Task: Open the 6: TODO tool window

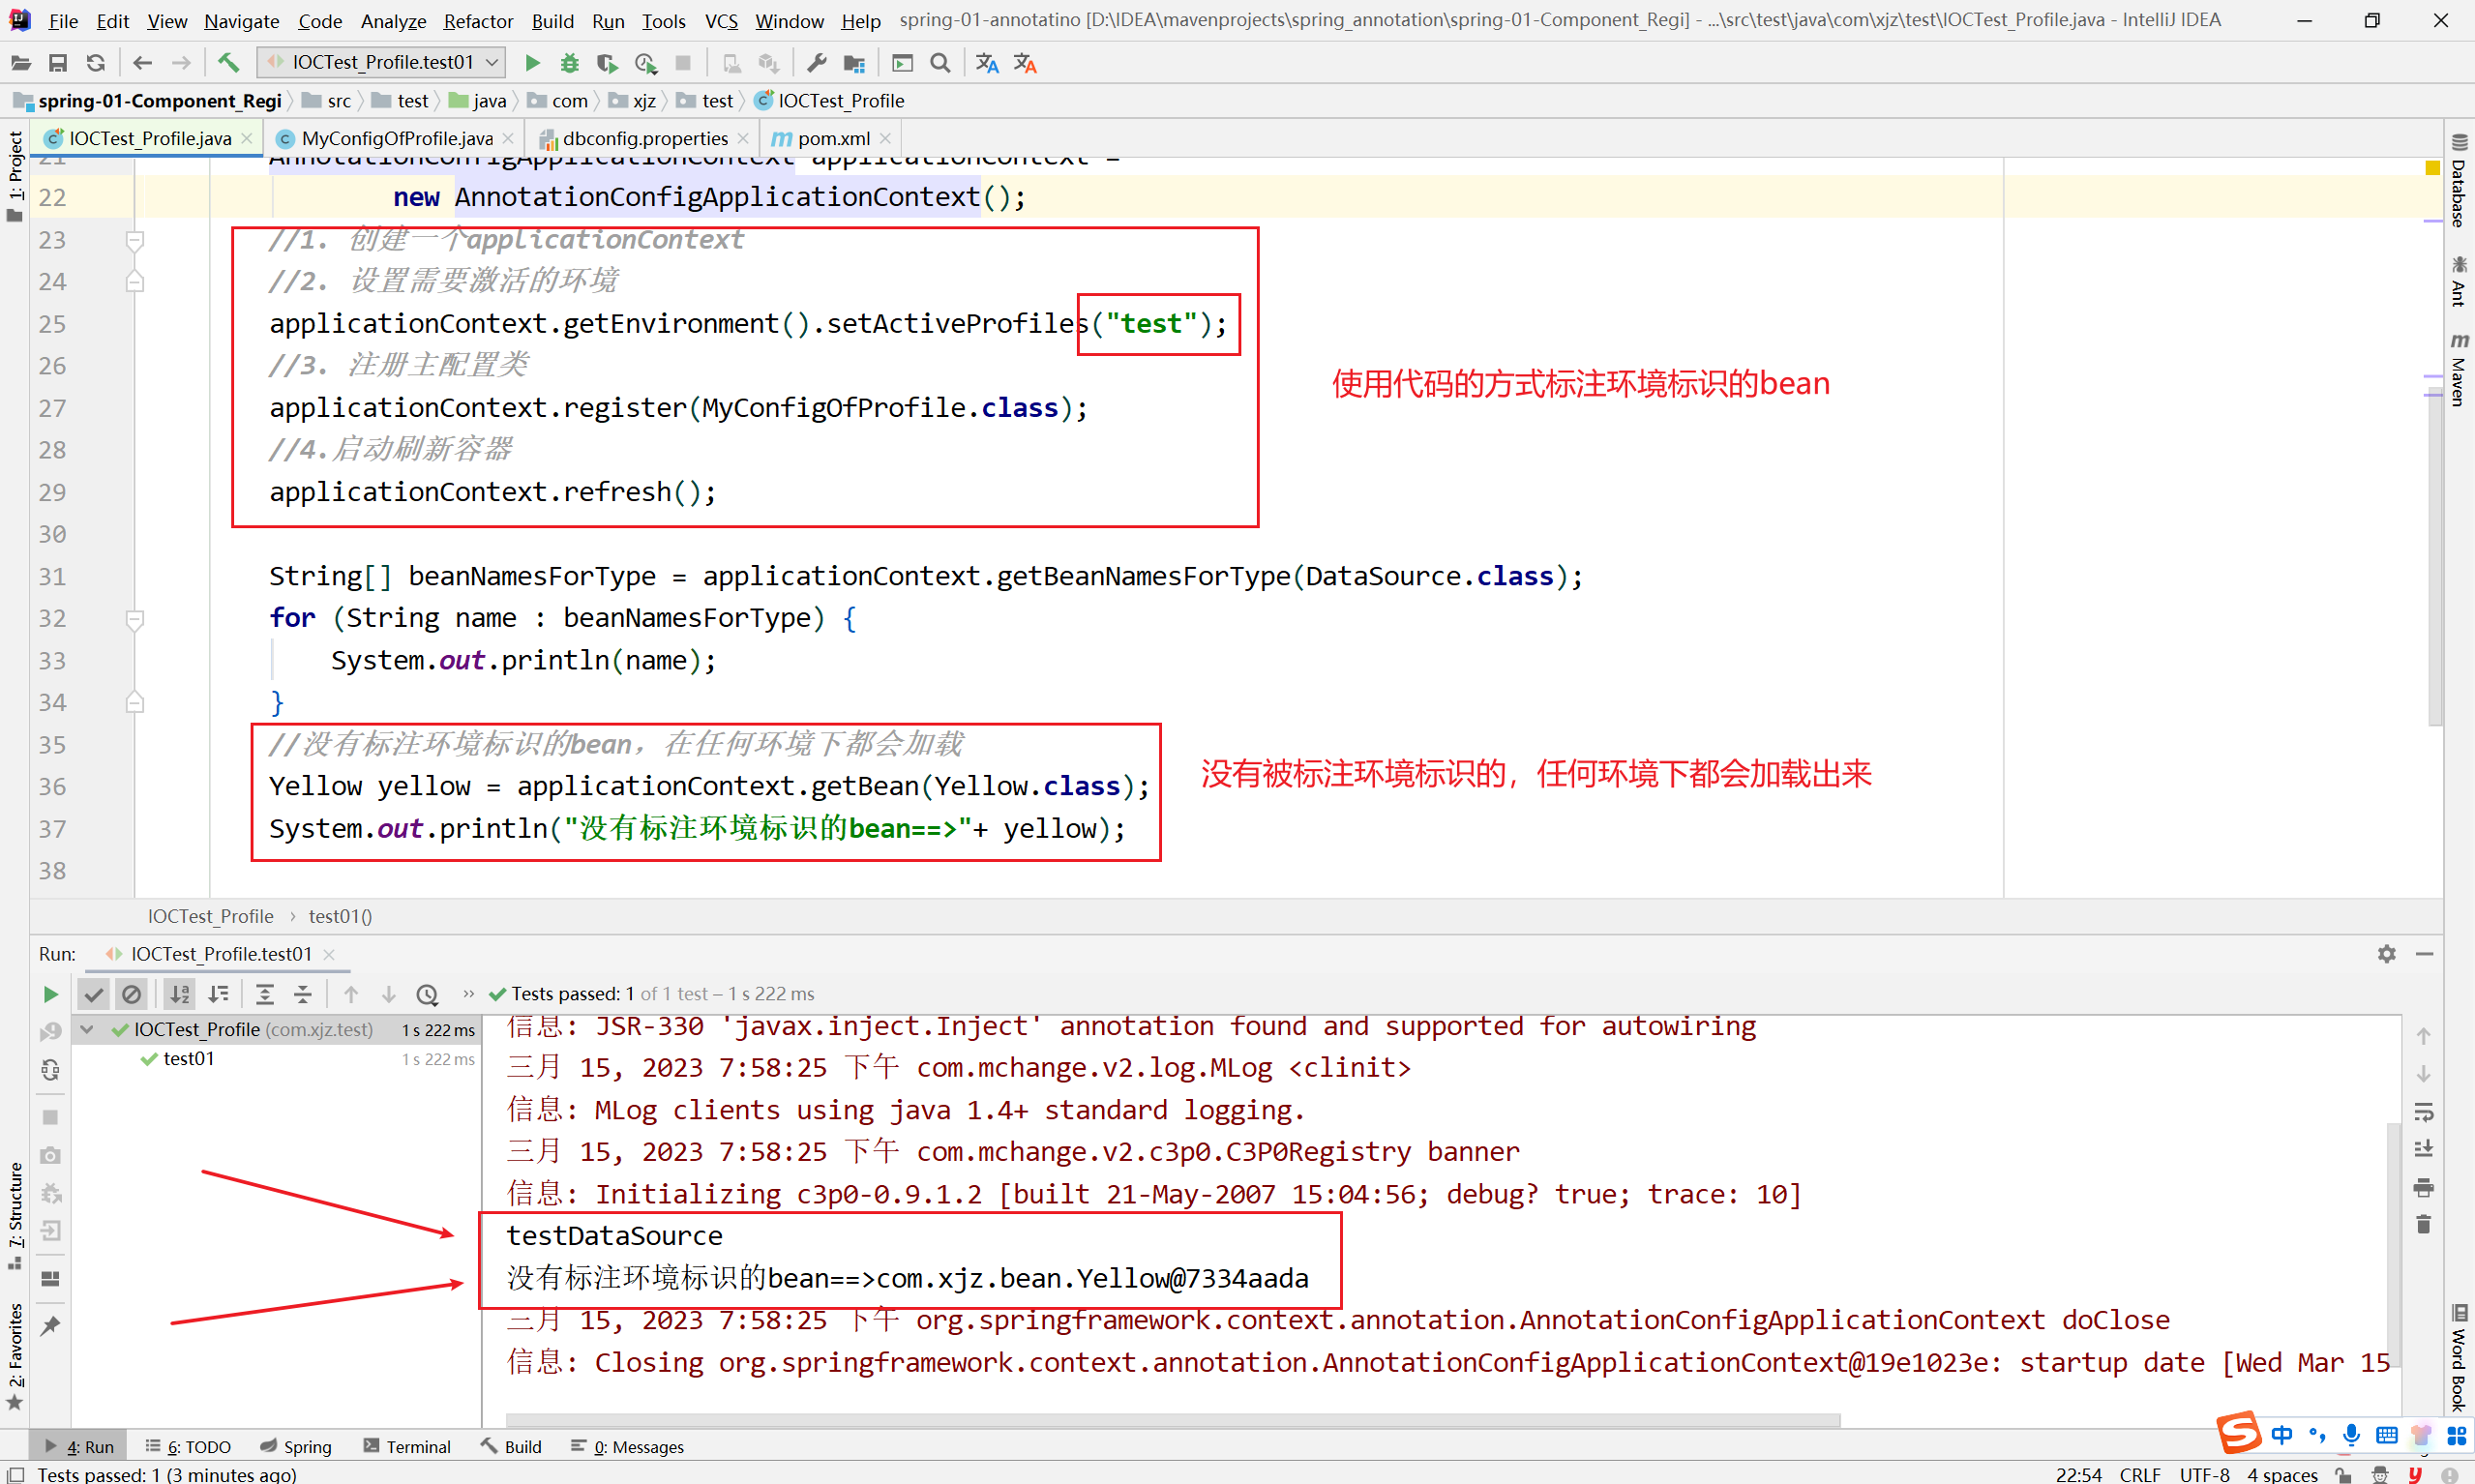Action: [x=188, y=1446]
